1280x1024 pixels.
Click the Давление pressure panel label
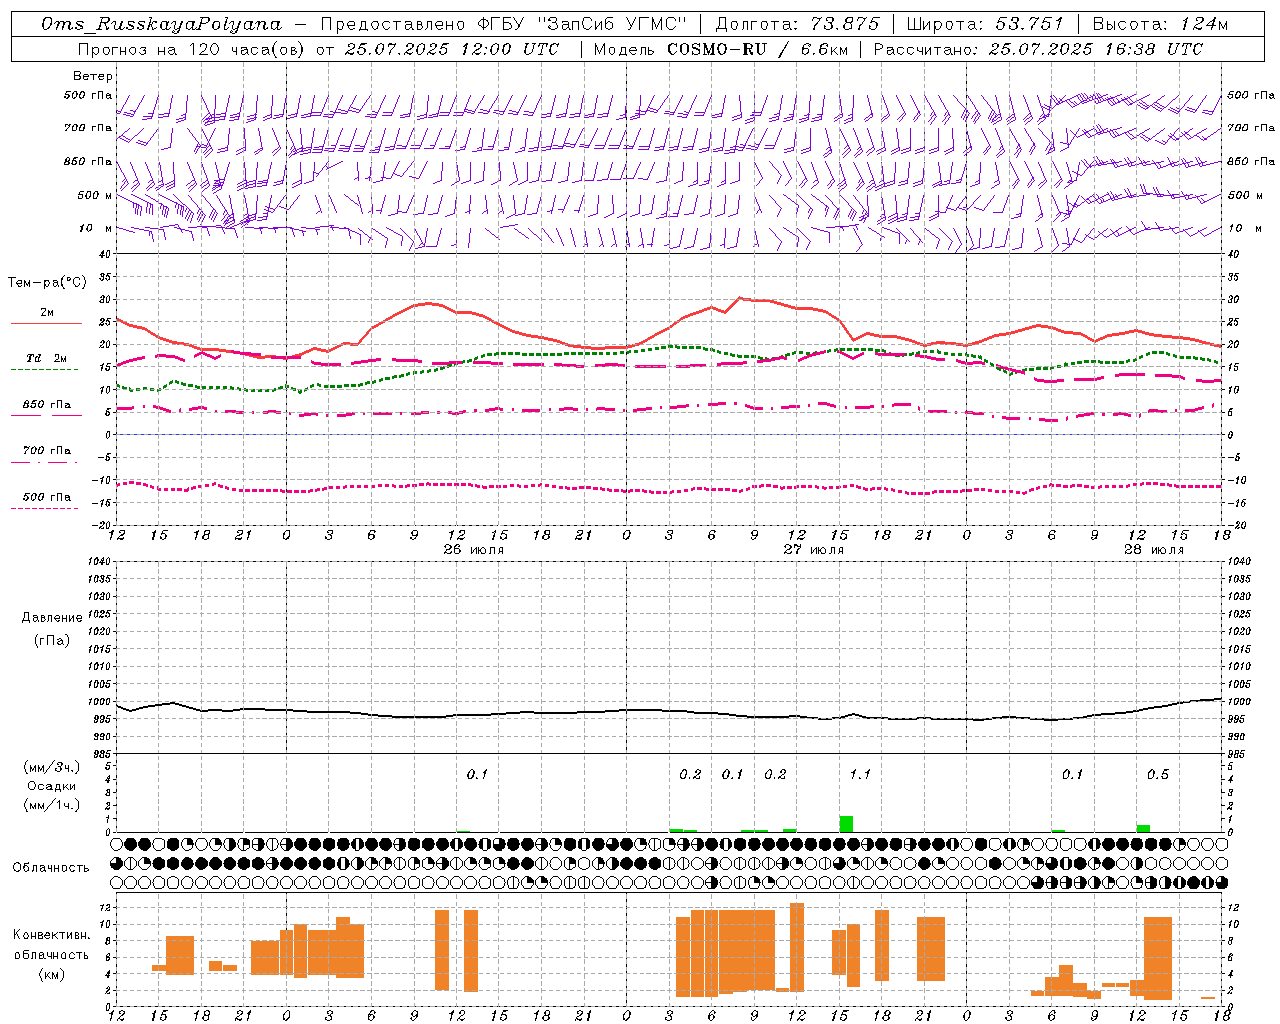[52, 618]
